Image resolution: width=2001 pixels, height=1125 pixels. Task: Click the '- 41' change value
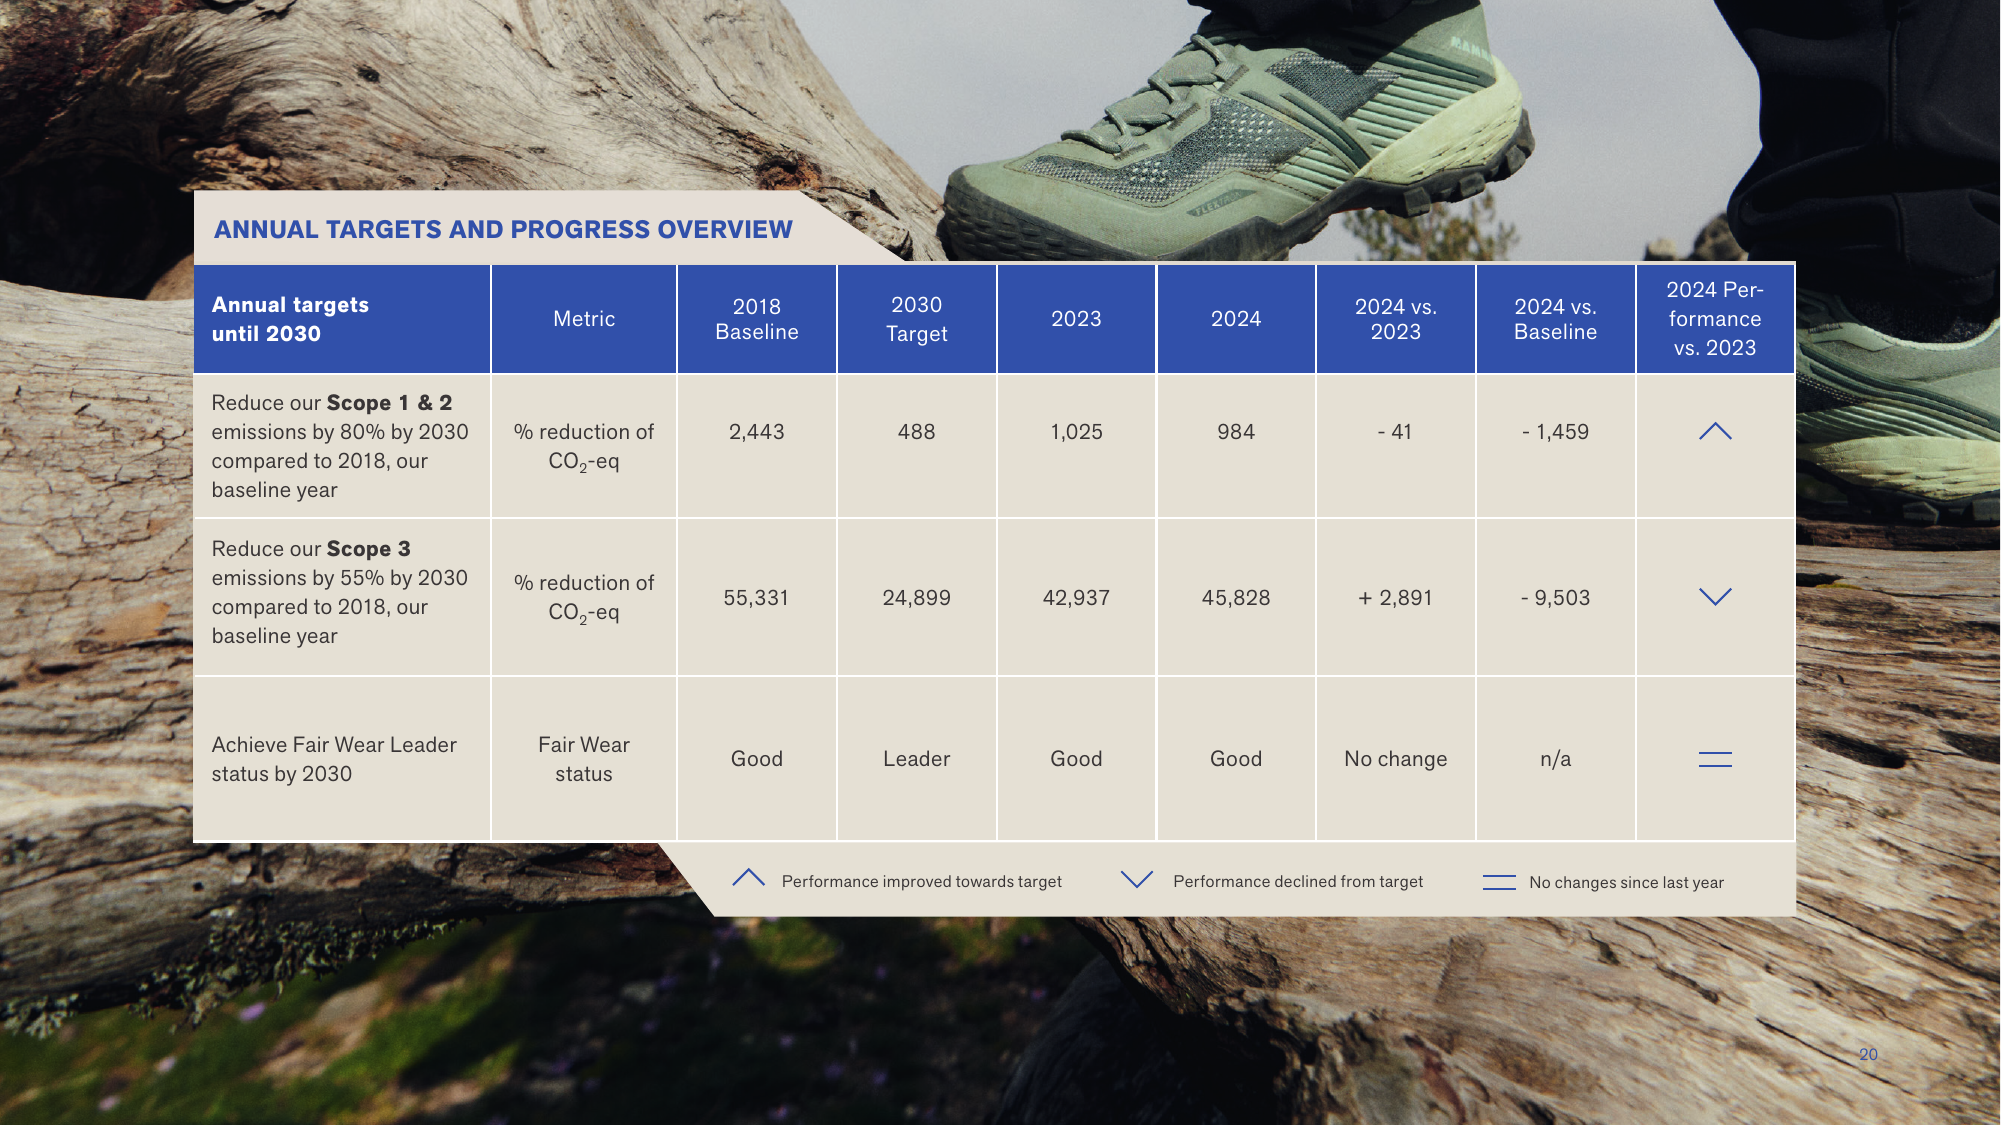coord(1395,432)
